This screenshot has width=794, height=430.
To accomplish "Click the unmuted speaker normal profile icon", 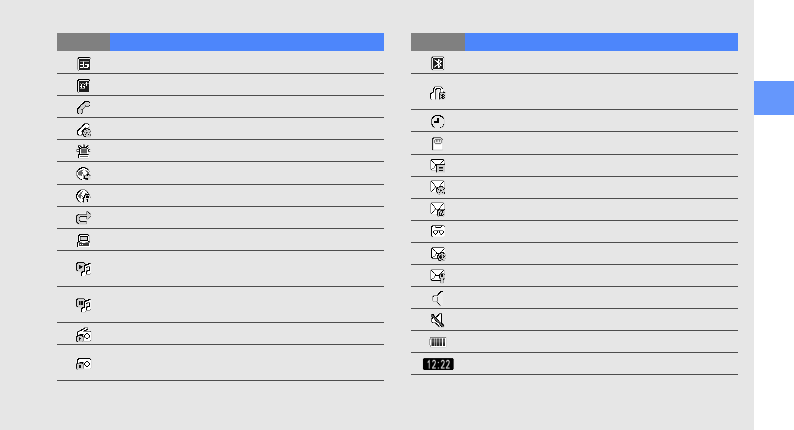I will (438, 298).
